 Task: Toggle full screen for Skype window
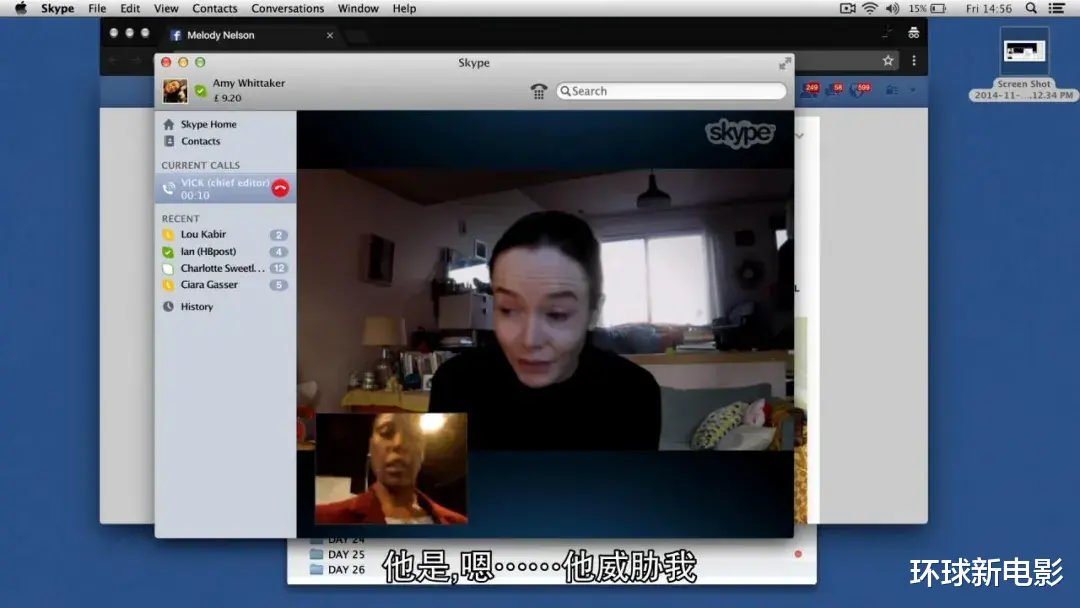785,63
